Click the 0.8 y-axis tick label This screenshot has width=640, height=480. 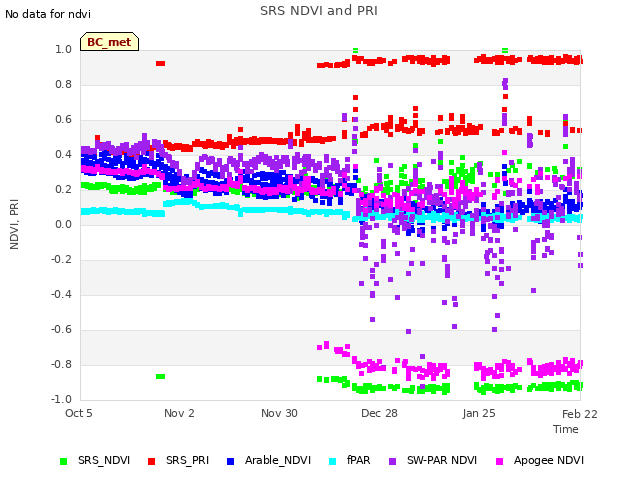pyautogui.click(x=63, y=84)
